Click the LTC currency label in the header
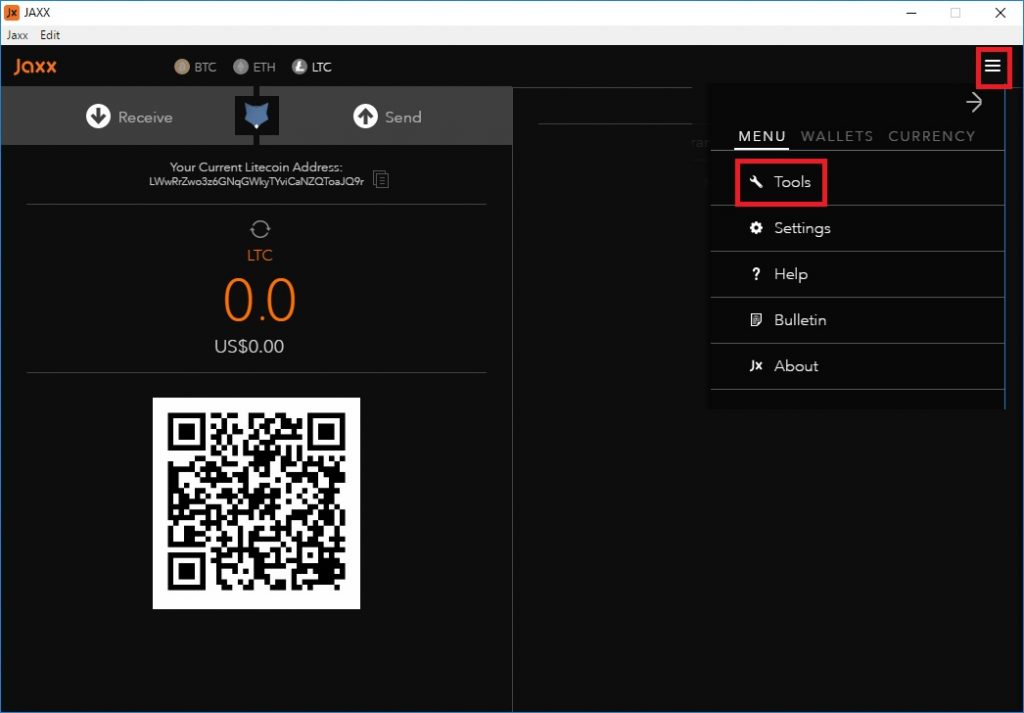 tap(321, 67)
